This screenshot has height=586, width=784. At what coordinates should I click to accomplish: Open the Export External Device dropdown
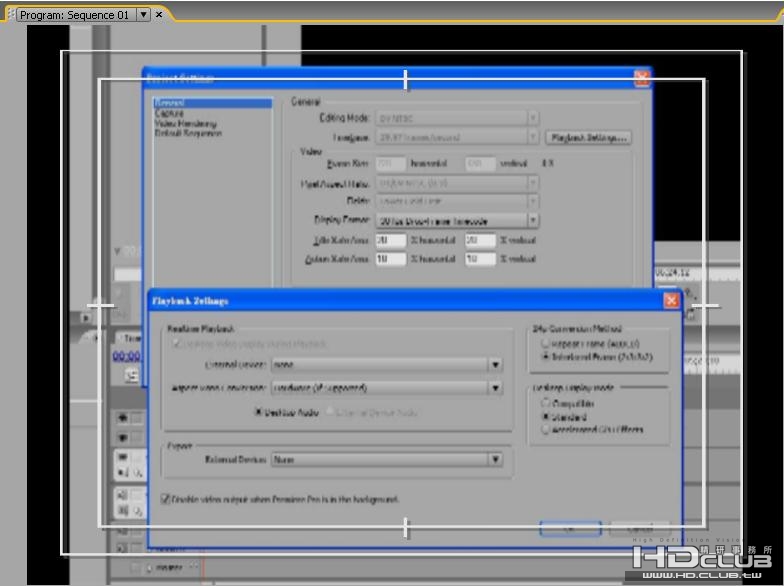[x=386, y=459]
